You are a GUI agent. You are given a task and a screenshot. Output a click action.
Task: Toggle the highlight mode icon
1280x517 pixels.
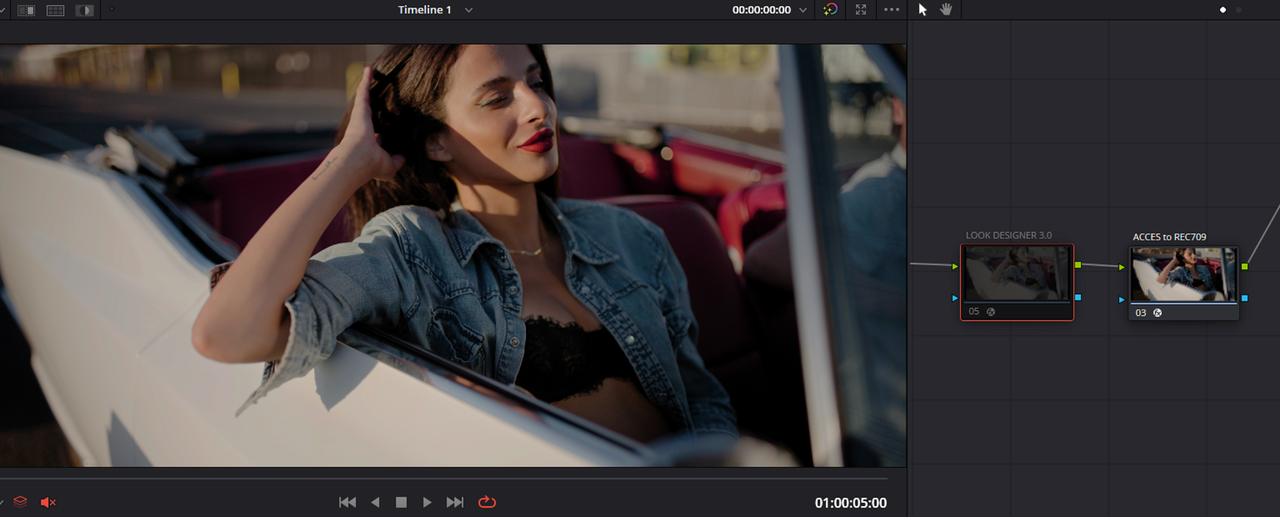click(x=85, y=10)
